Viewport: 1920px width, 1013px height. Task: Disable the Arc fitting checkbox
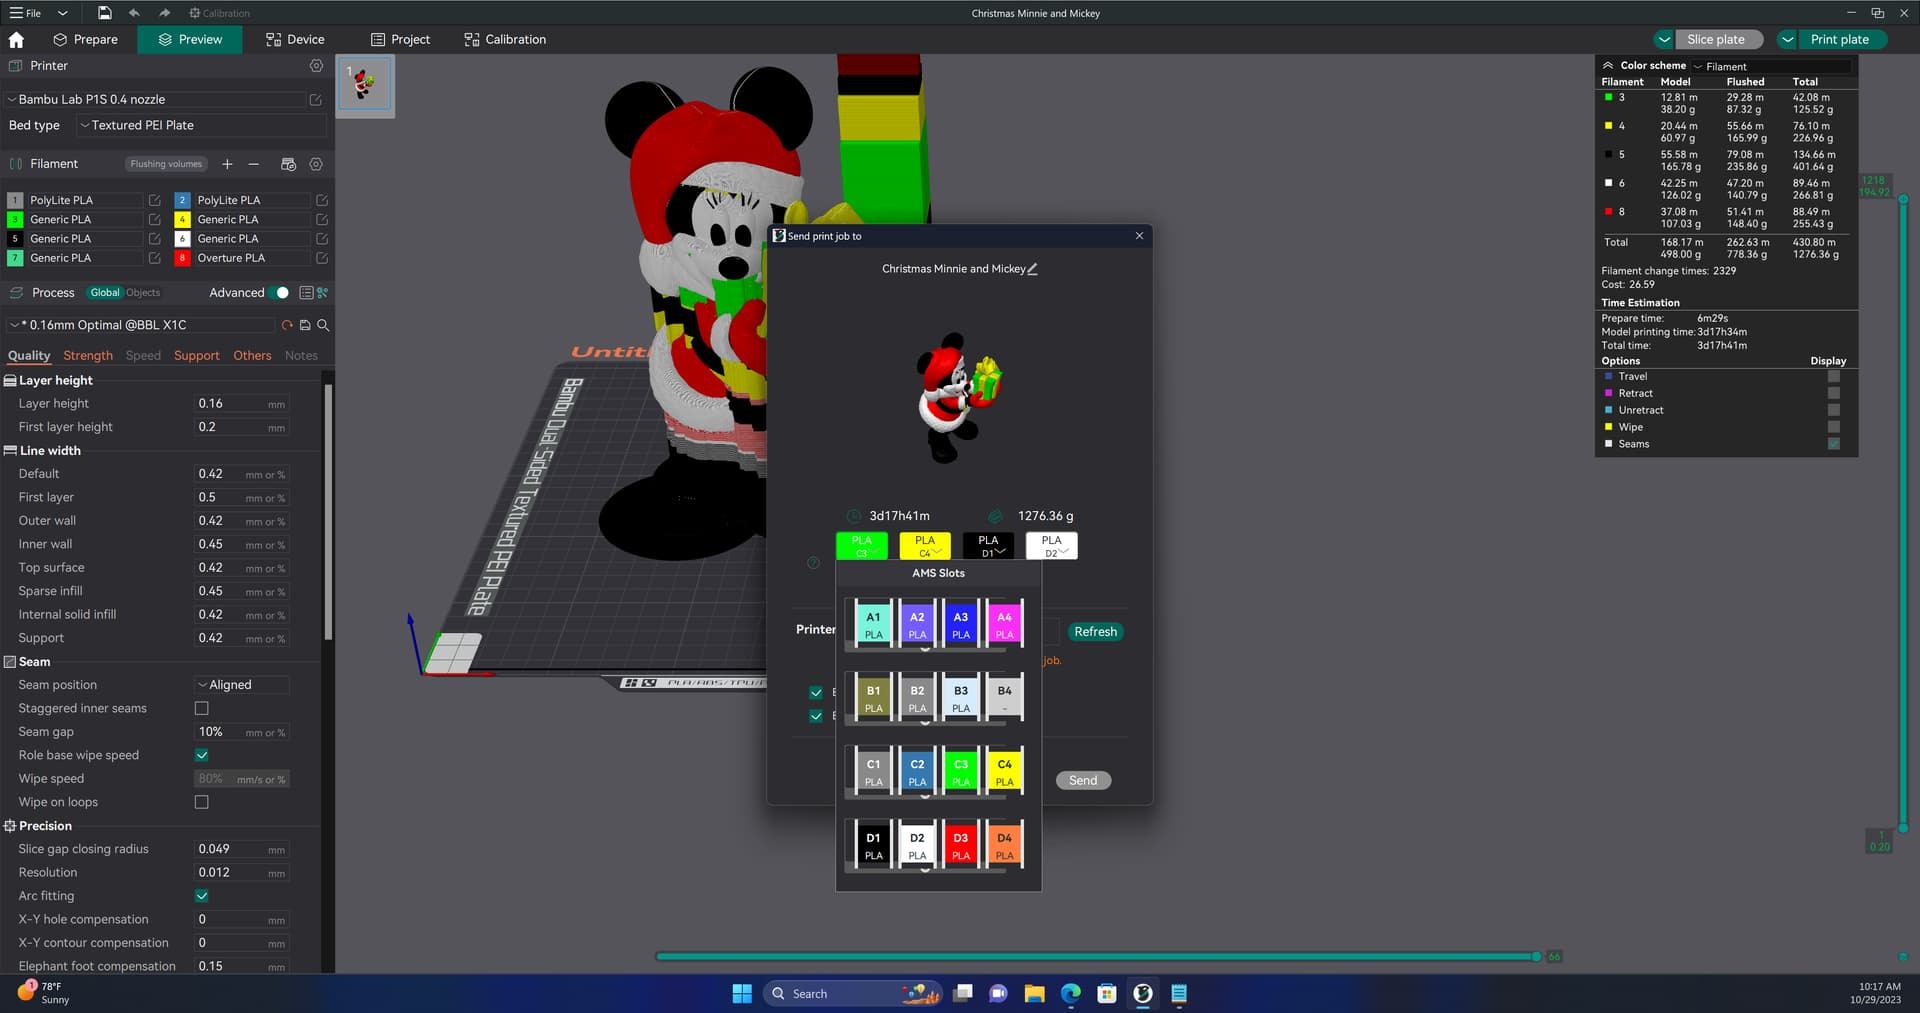point(202,896)
